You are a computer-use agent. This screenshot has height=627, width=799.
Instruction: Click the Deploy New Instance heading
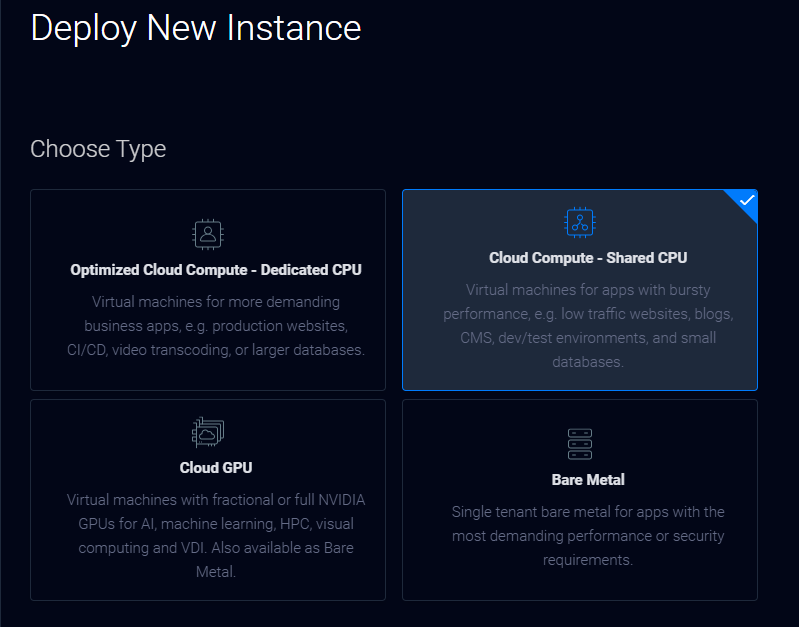196,28
